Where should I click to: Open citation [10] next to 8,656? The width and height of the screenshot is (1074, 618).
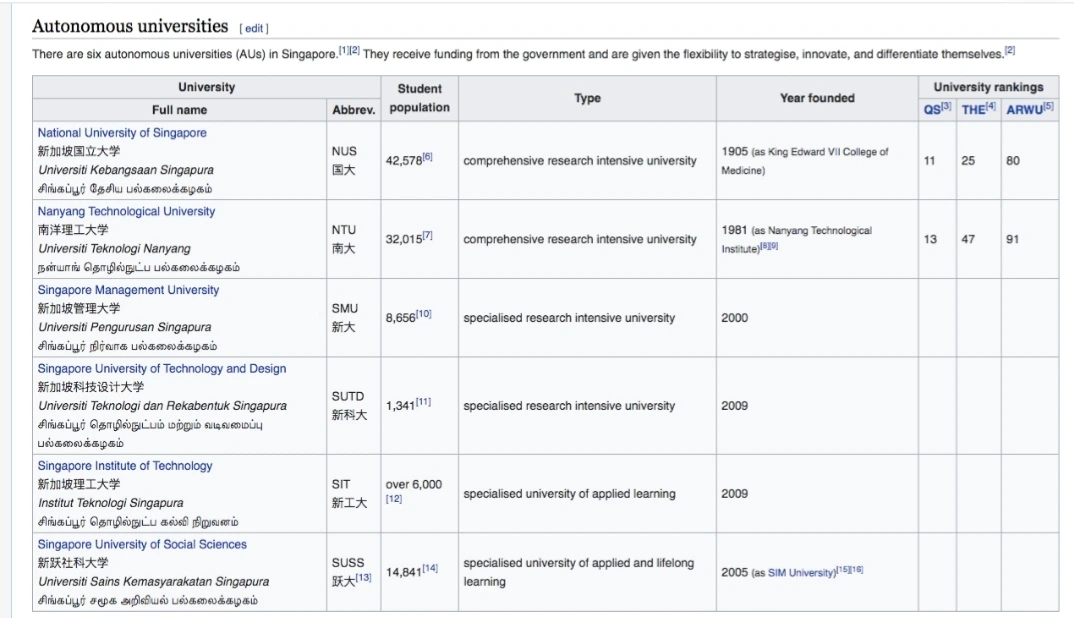424,314
